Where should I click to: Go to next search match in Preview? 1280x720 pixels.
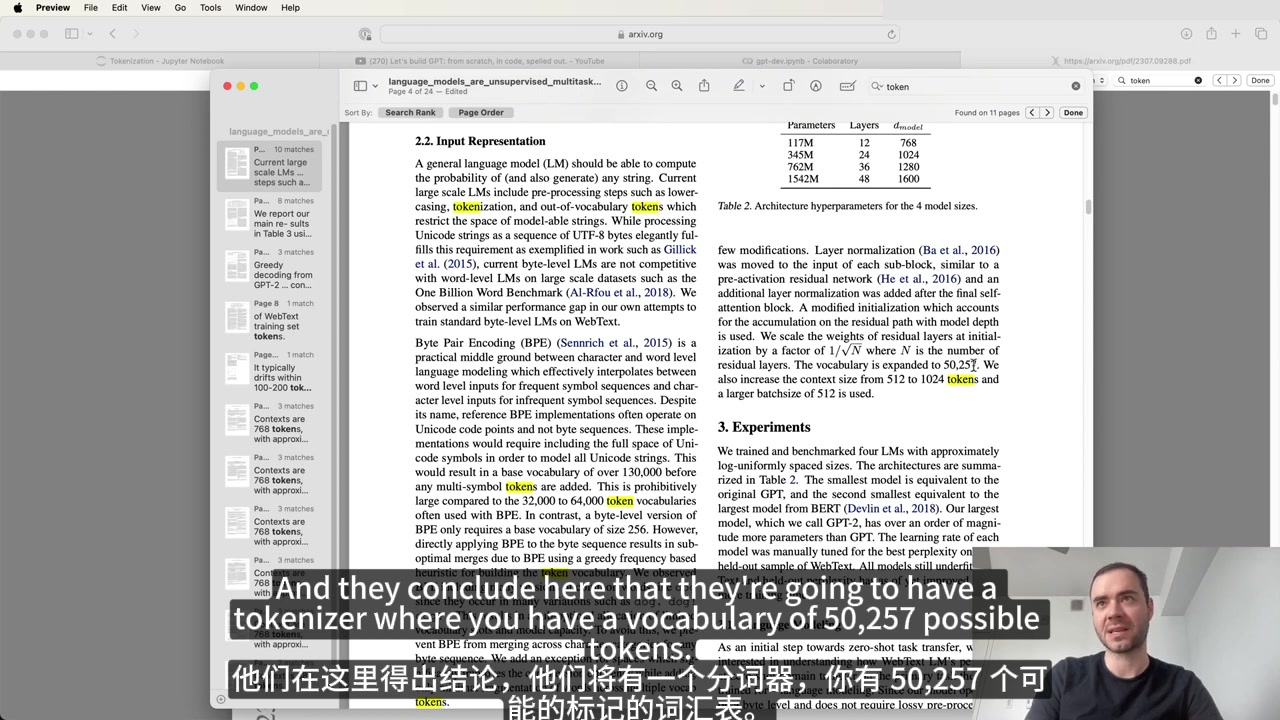pyautogui.click(x=1047, y=113)
